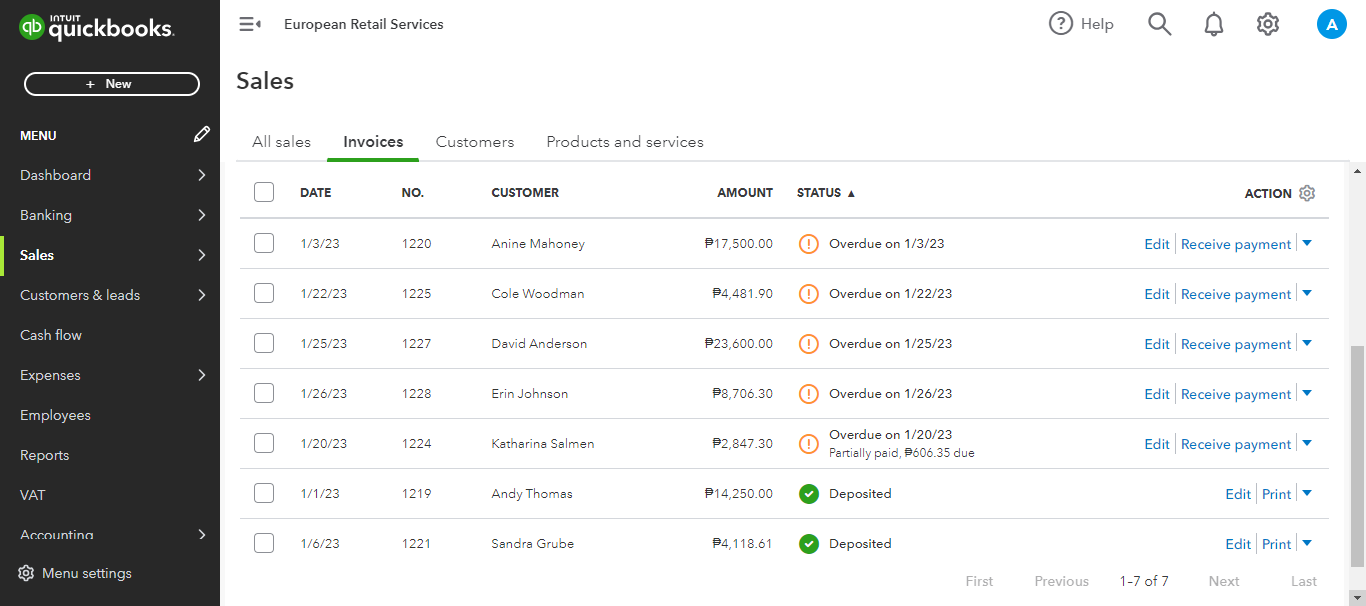Open the Products and services tab
This screenshot has height=606, width=1366.
point(625,142)
